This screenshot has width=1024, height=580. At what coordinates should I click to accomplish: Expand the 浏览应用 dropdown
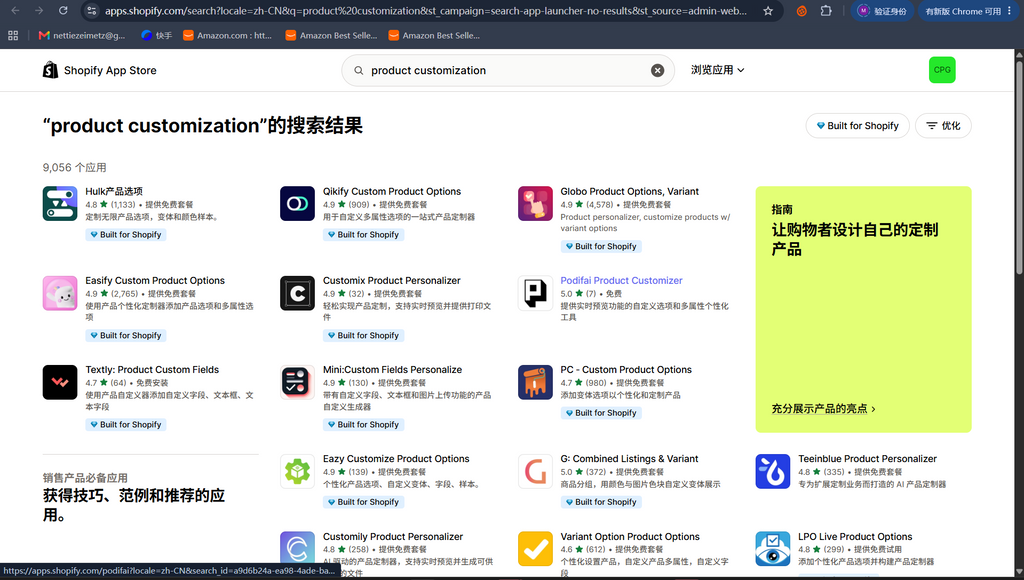(718, 70)
